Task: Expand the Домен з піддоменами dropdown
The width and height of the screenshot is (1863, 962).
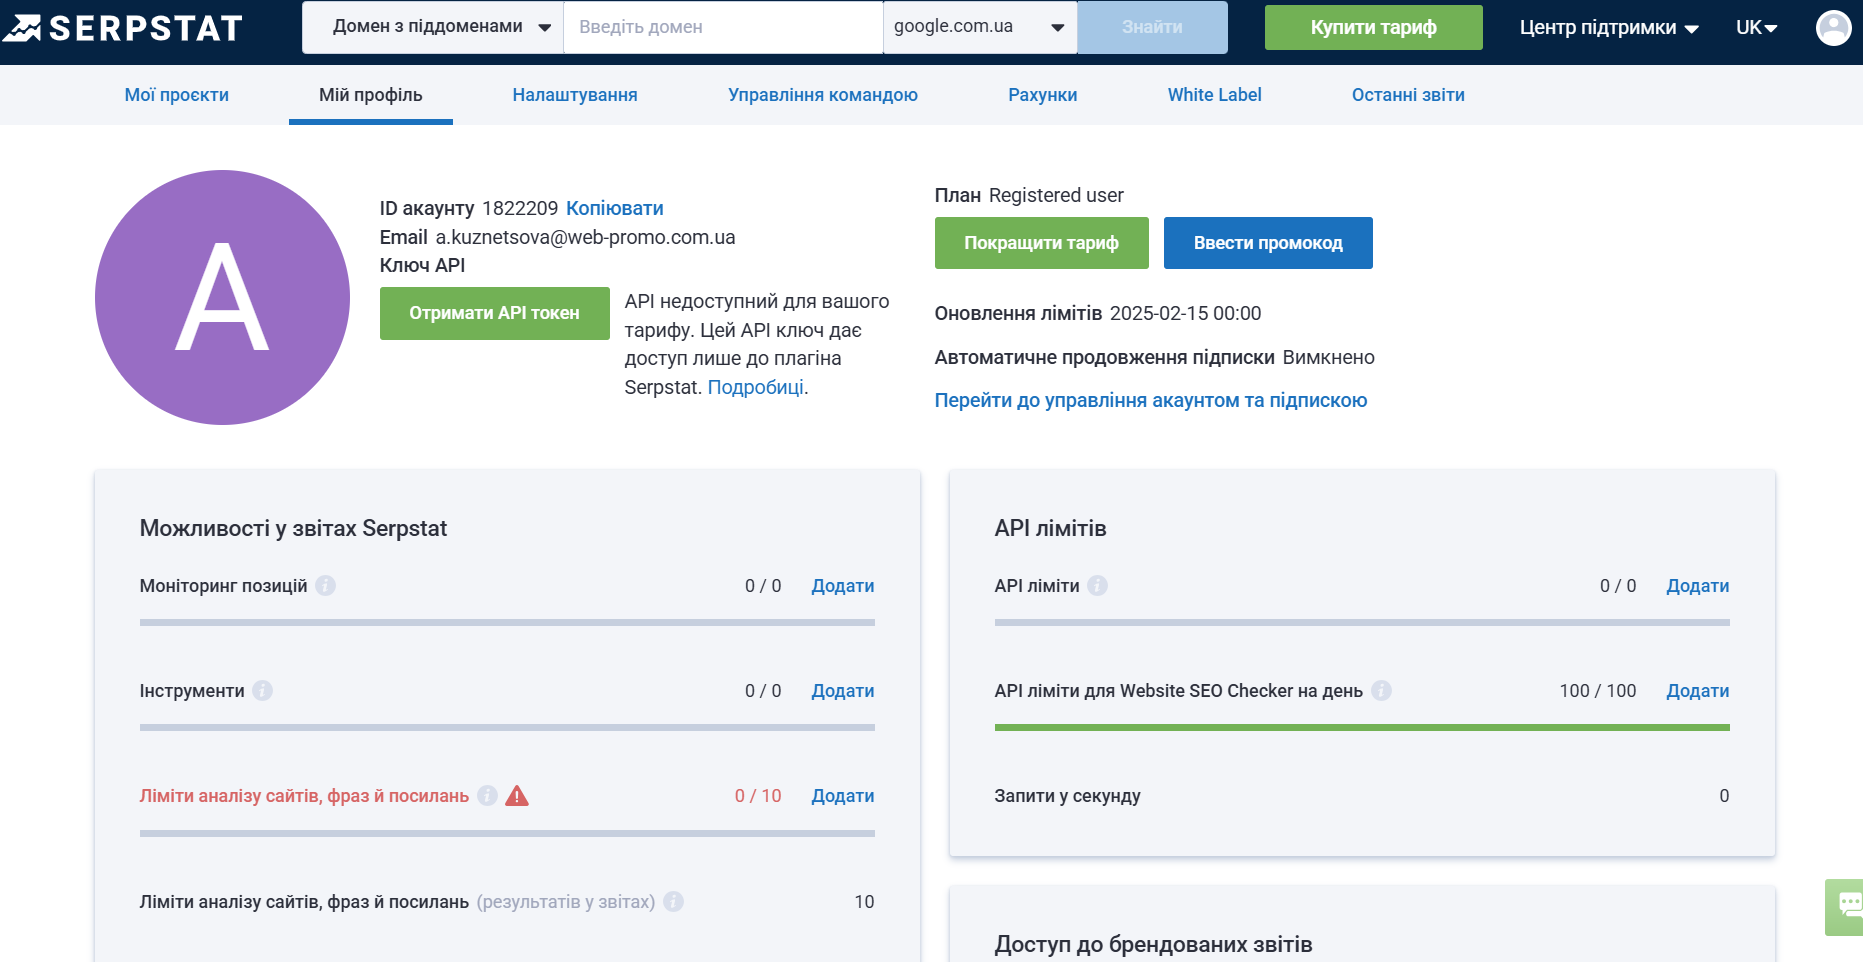Action: pyautogui.click(x=433, y=27)
